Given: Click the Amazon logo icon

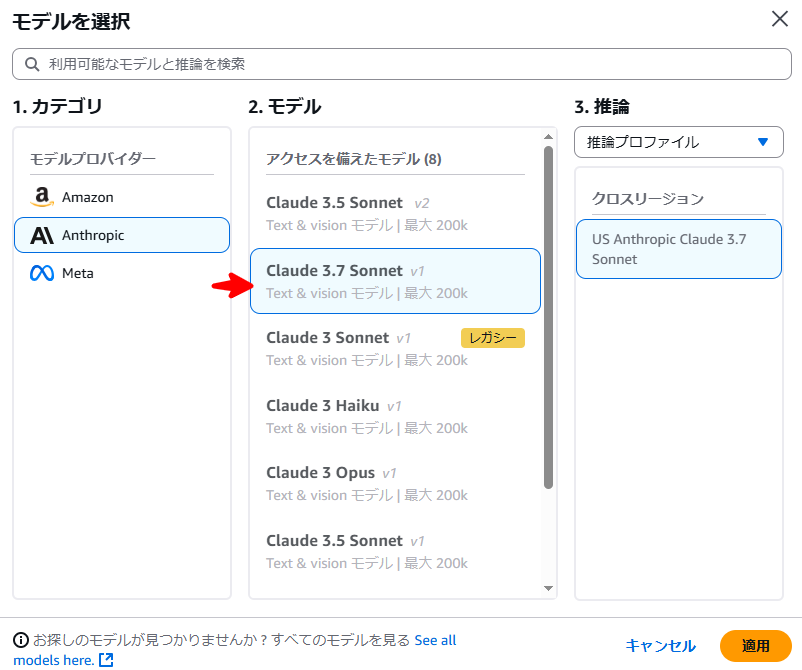Looking at the screenshot, I should point(41,197).
